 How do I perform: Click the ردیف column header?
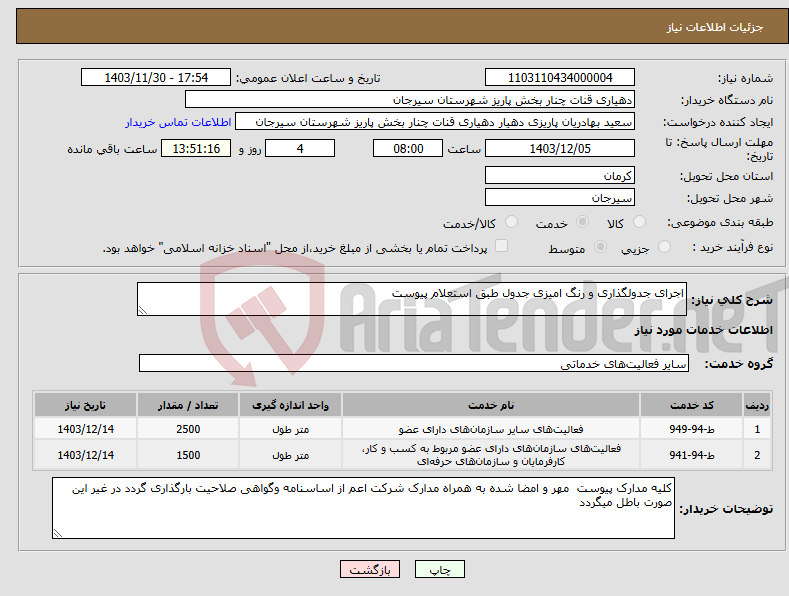point(757,405)
